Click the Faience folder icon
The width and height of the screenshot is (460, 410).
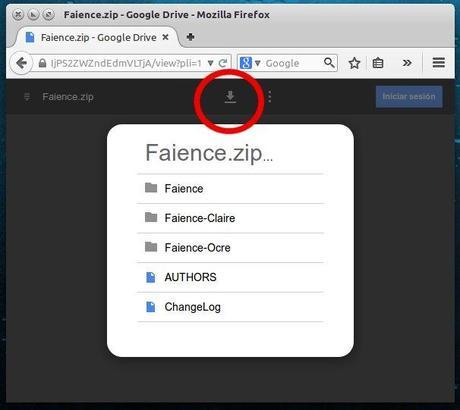151,188
